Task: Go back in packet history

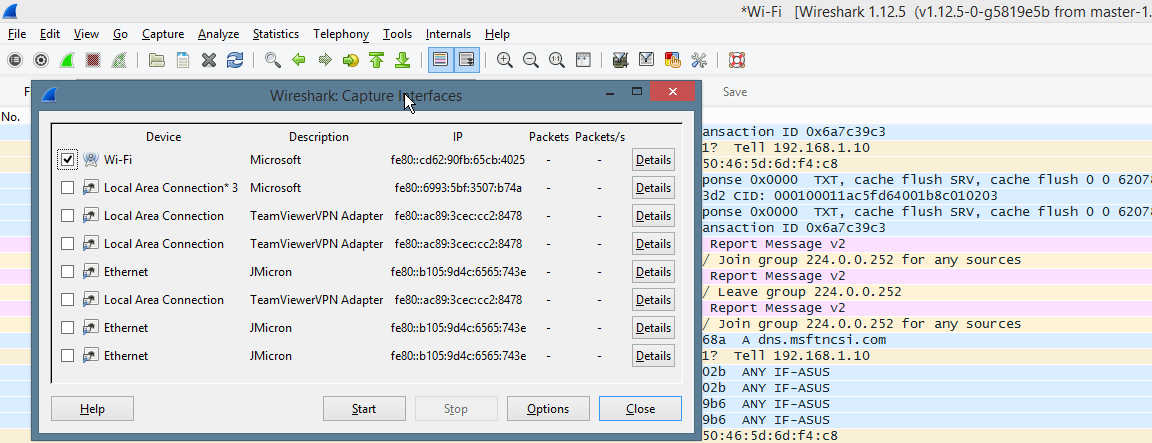Action: [298, 60]
